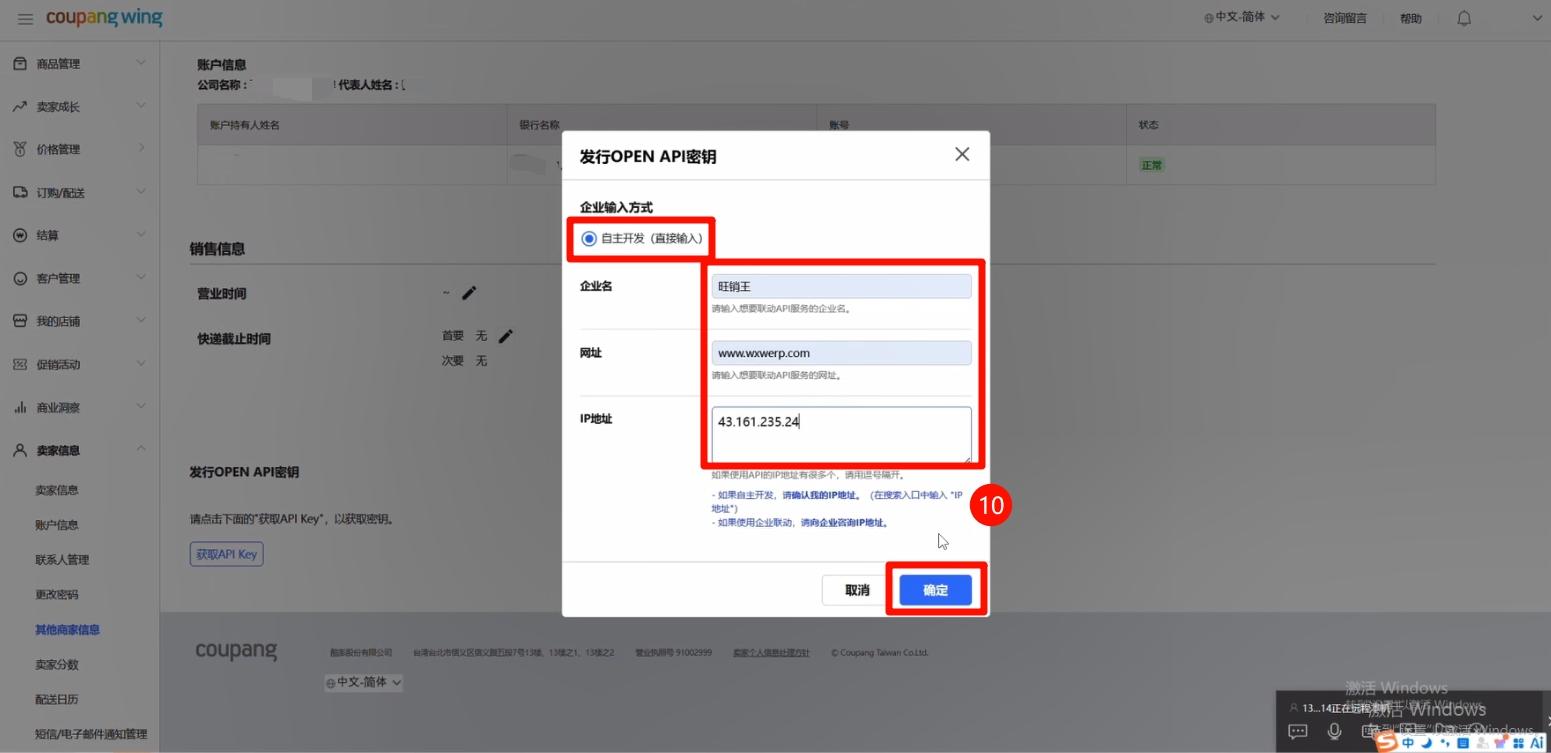
Task: Click the IP地址 text area
Action: point(841,434)
